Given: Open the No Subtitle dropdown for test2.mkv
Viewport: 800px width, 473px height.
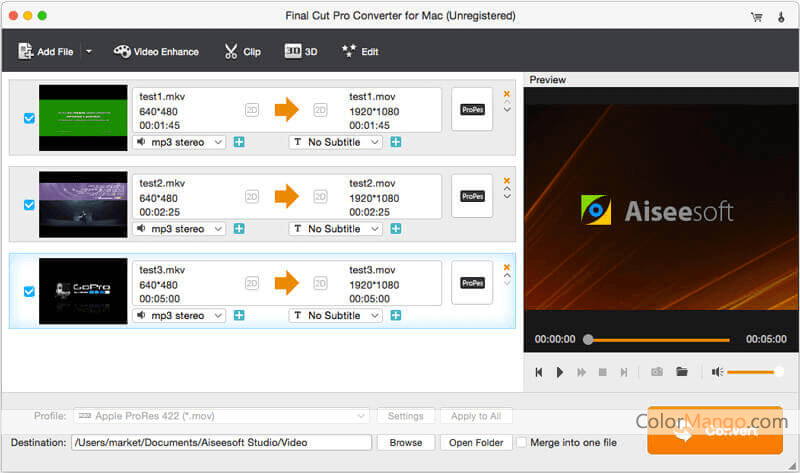Looking at the screenshot, I should 336,229.
